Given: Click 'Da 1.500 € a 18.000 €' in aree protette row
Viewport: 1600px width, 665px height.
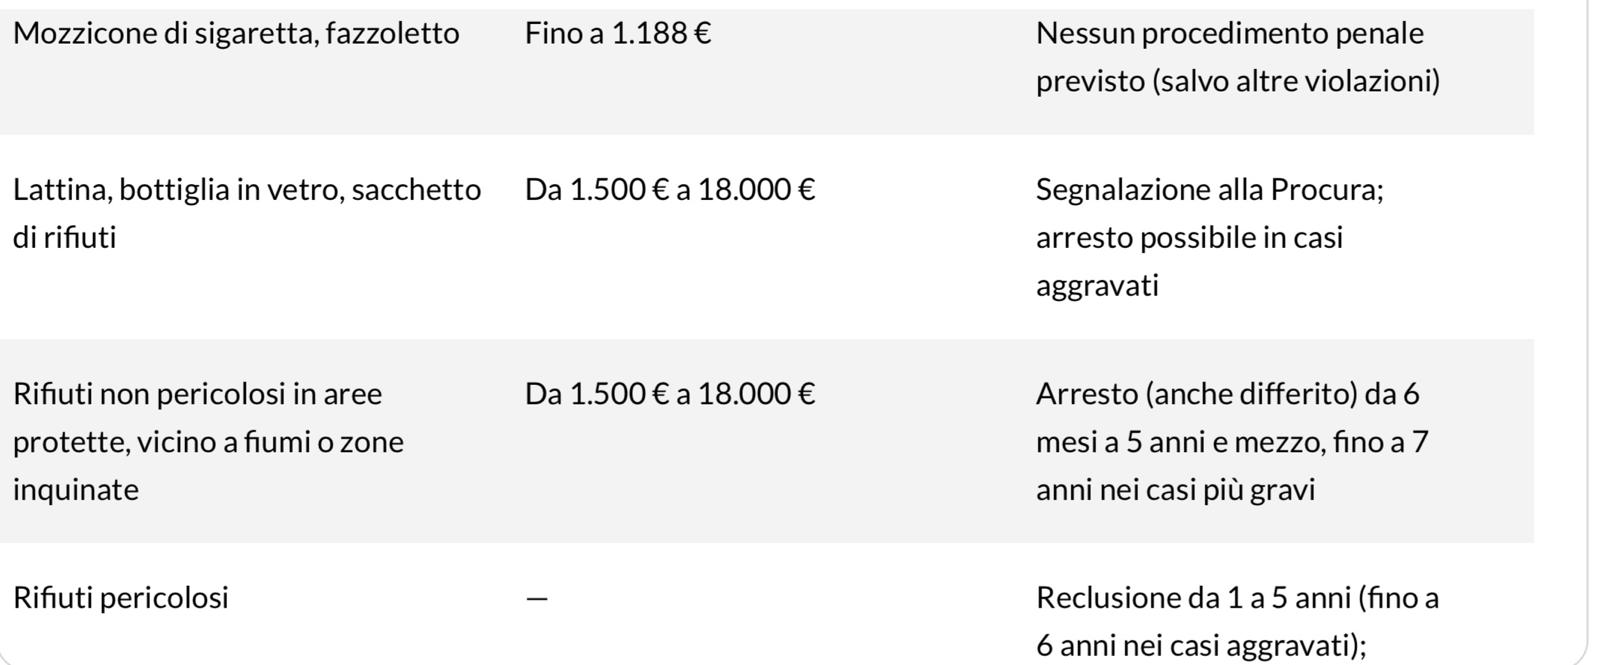Looking at the screenshot, I should [x=670, y=393].
